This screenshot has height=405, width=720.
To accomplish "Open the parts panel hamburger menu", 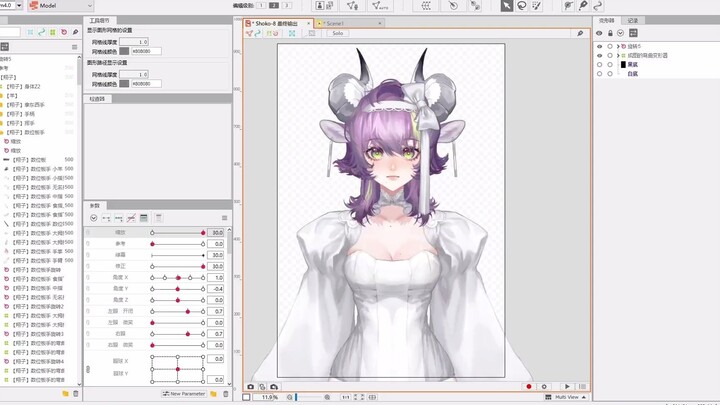I will pos(74,47).
